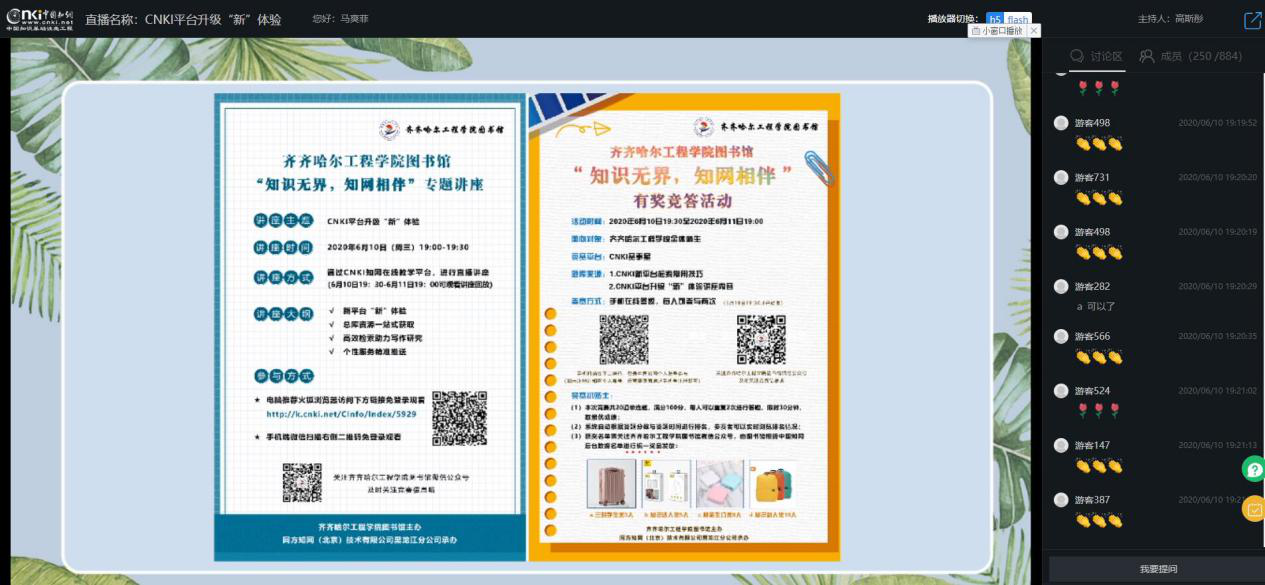The height and width of the screenshot is (585, 1265).
Task: Click the 游客524 username in chat
Action: point(1092,391)
